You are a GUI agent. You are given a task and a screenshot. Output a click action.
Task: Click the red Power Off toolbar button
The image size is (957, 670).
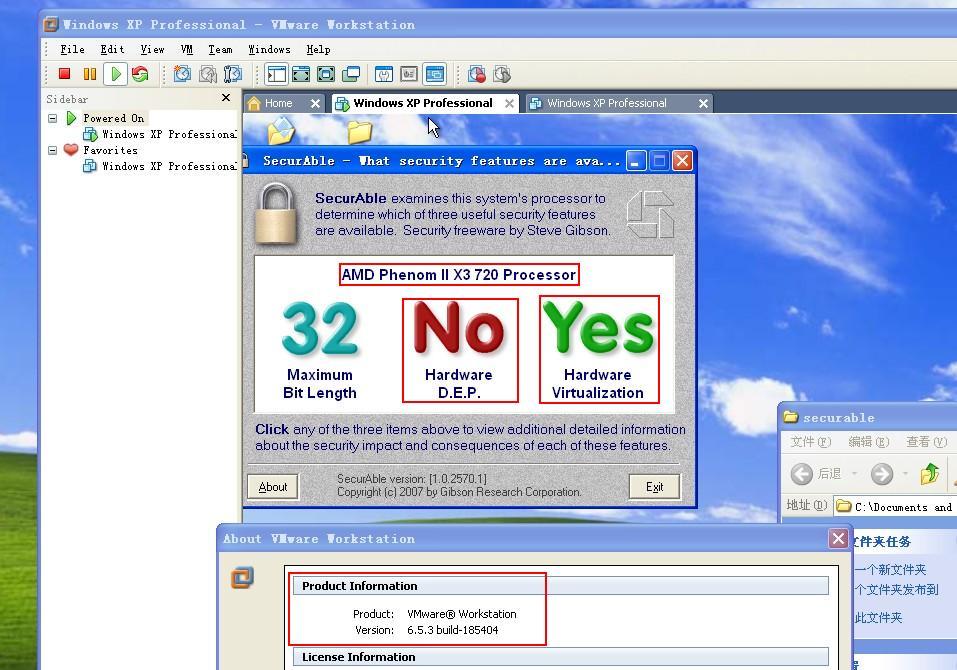click(x=64, y=74)
